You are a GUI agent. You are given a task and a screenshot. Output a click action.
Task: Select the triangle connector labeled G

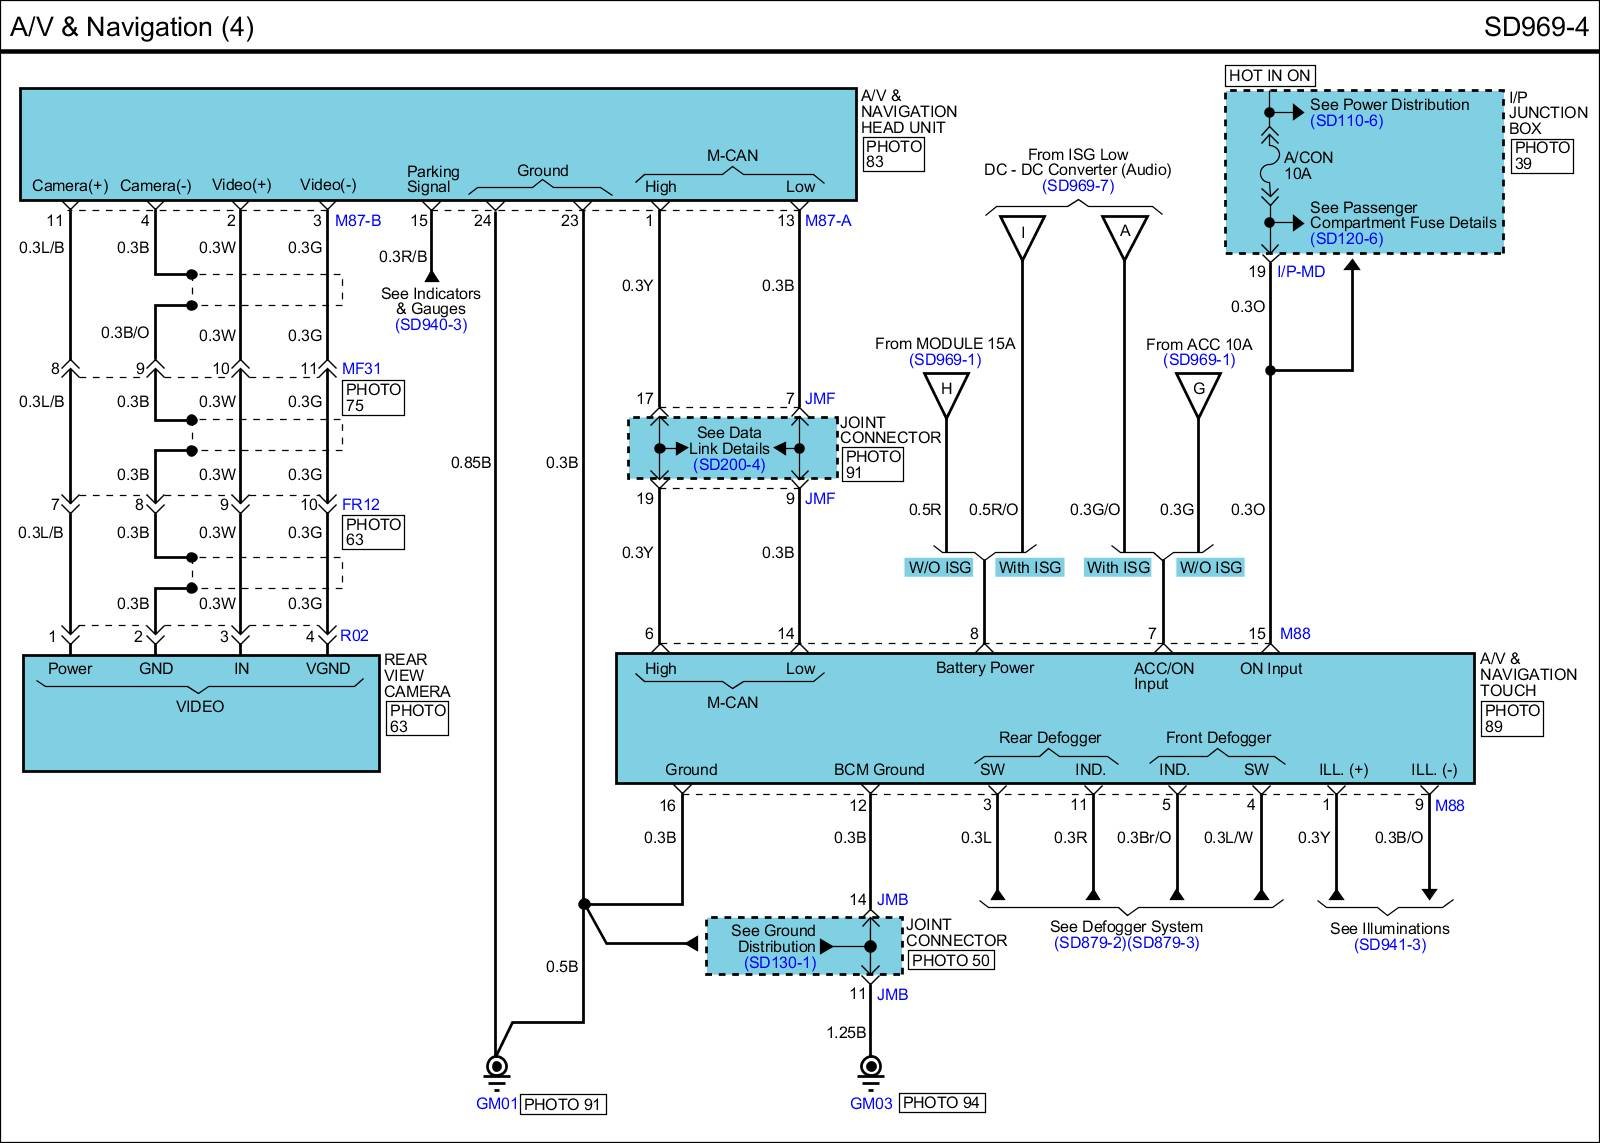1198,392
